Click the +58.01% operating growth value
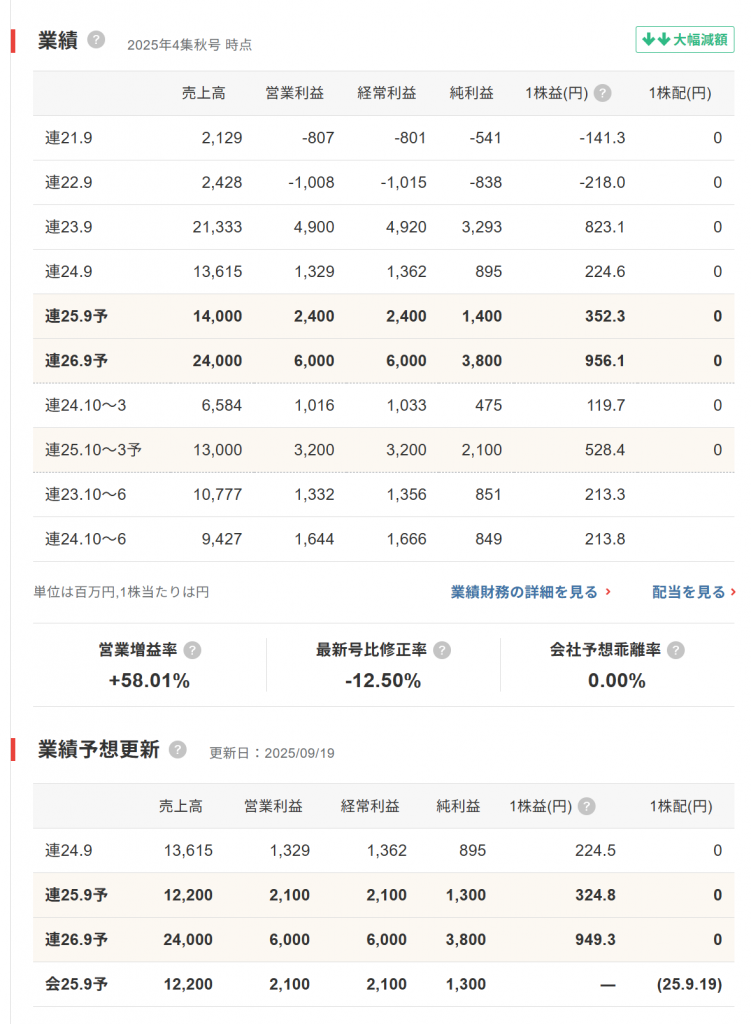Image resolution: width=751 pixels, height=1024 pixels. click(x=150, y=681)
